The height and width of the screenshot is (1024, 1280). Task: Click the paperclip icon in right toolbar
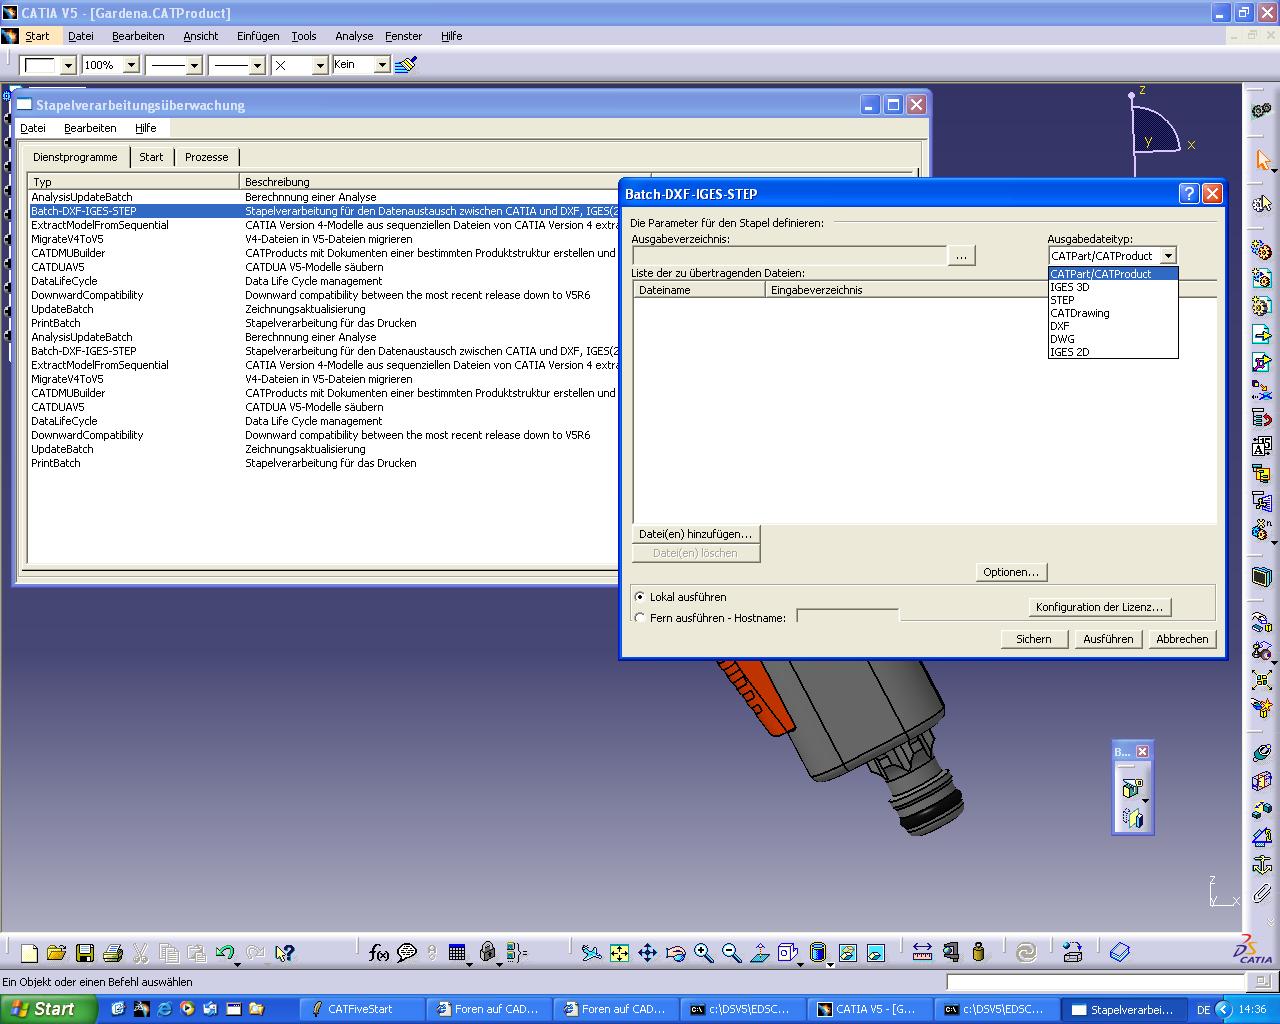(1262, 893)
